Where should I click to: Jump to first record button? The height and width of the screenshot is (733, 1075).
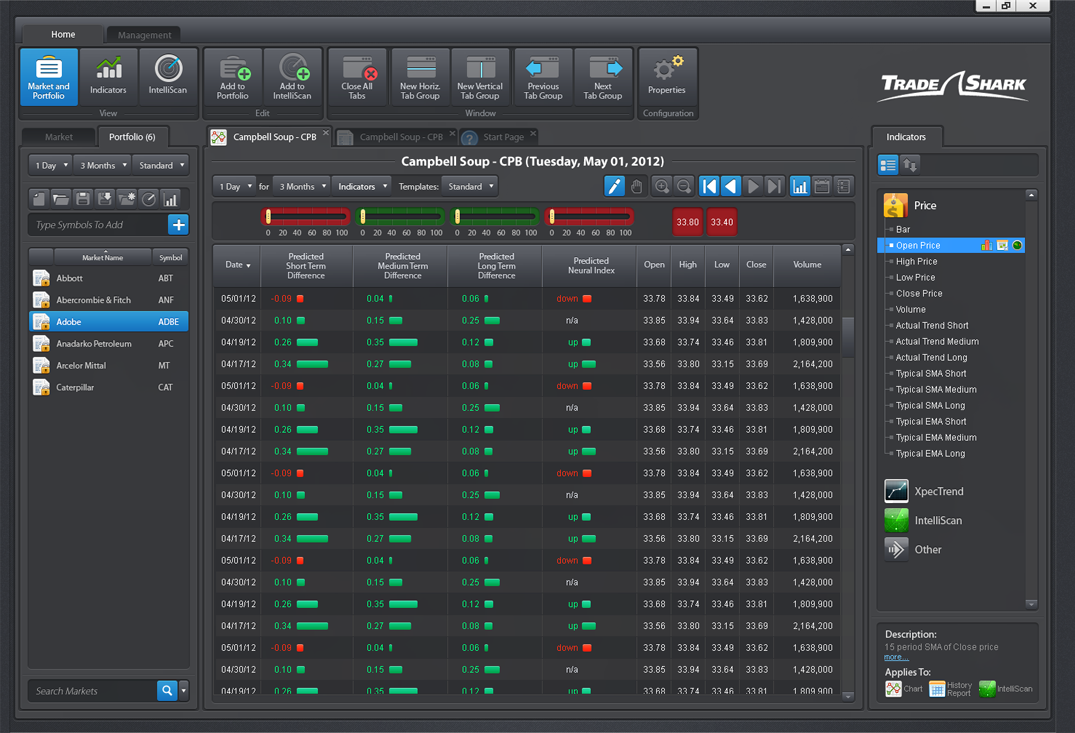[x=709, y=186]
